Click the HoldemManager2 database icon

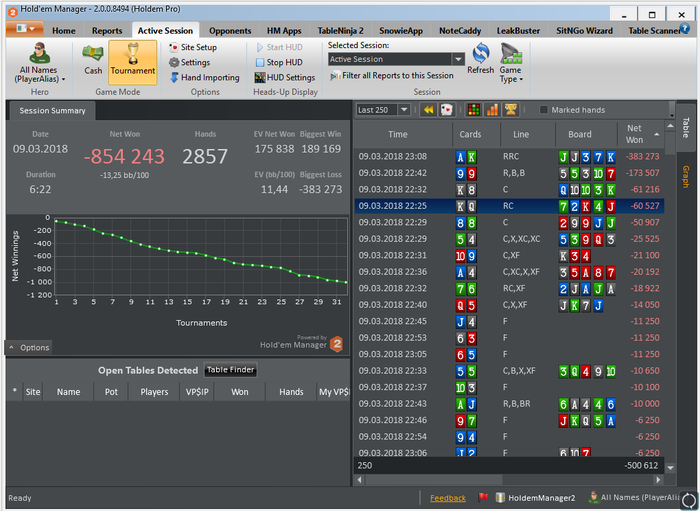[500, 497]
